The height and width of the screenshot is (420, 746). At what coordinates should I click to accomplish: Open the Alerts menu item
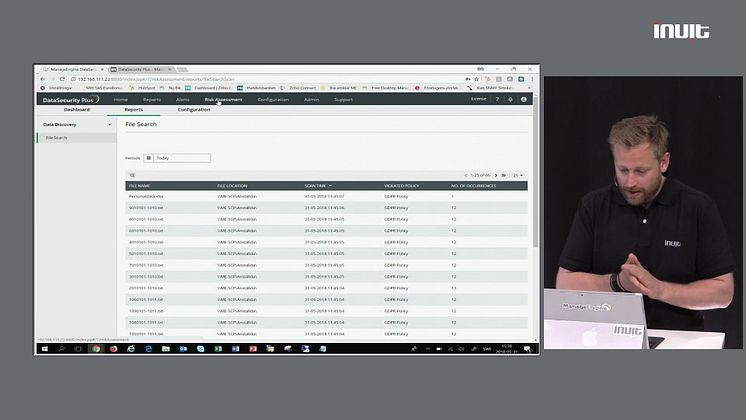click(183, 99)
